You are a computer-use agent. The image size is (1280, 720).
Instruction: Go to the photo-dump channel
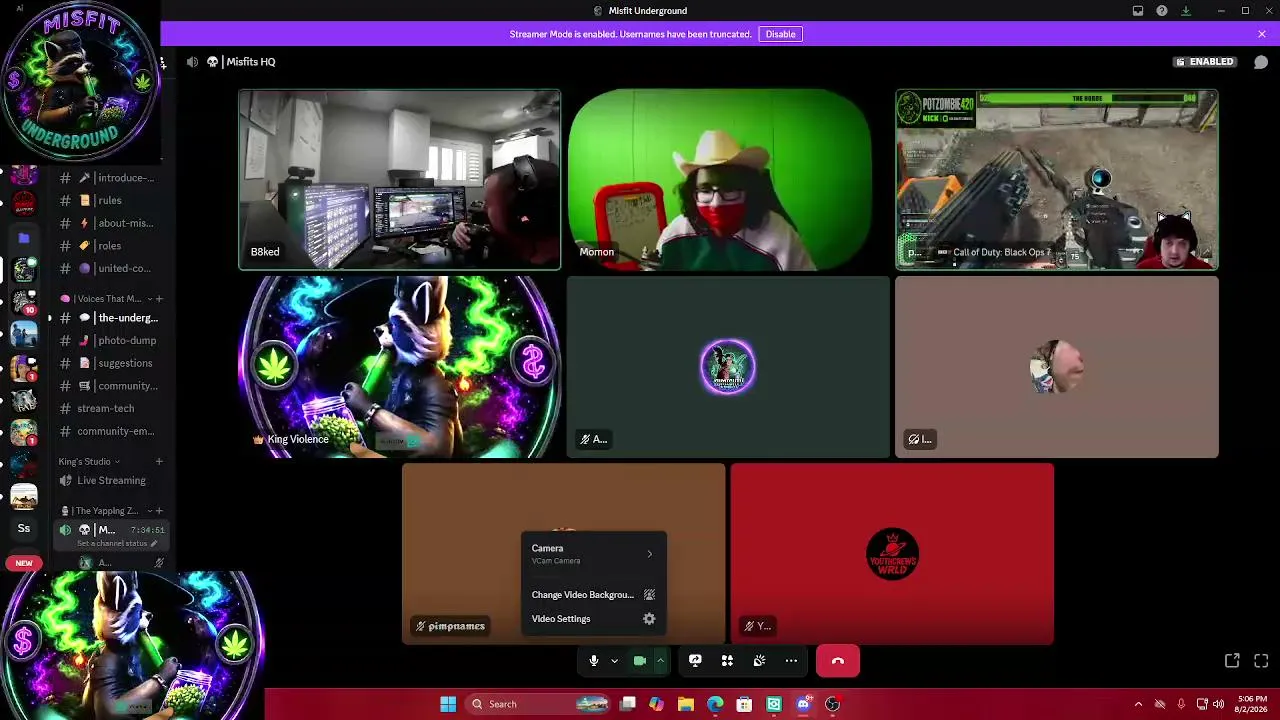click(110, 340)
